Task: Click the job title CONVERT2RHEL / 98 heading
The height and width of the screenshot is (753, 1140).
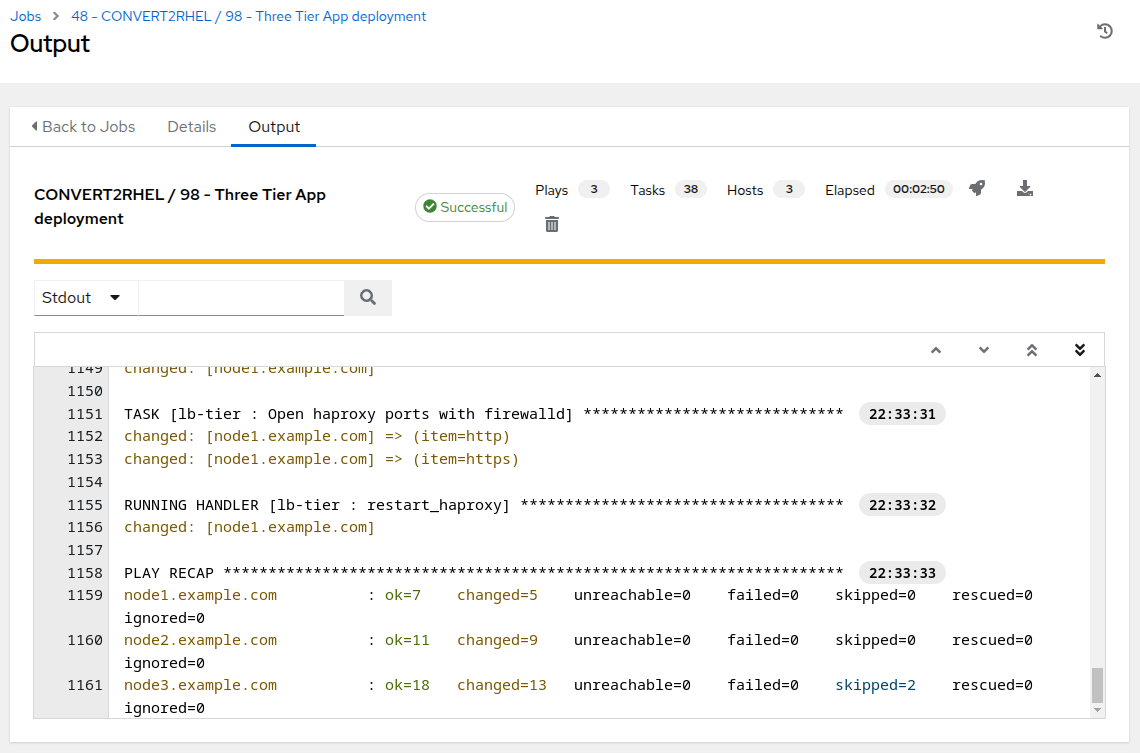Action: click(180, 206)
